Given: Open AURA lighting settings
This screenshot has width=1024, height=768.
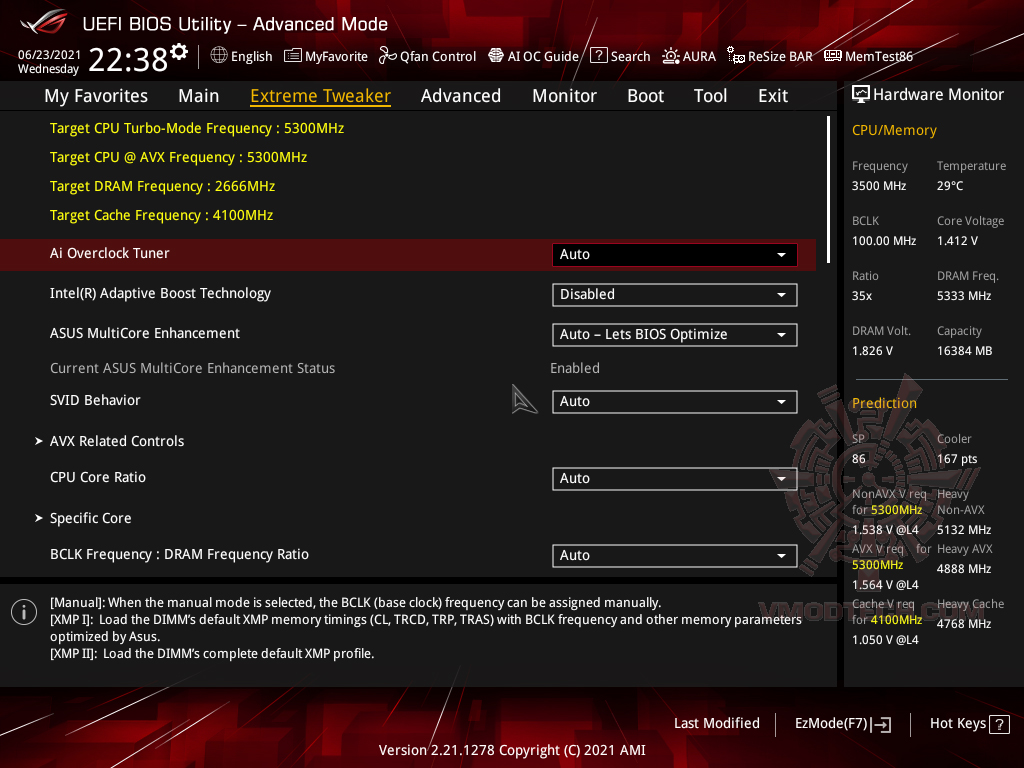Looking at the screenshot, I should point(689,56).
